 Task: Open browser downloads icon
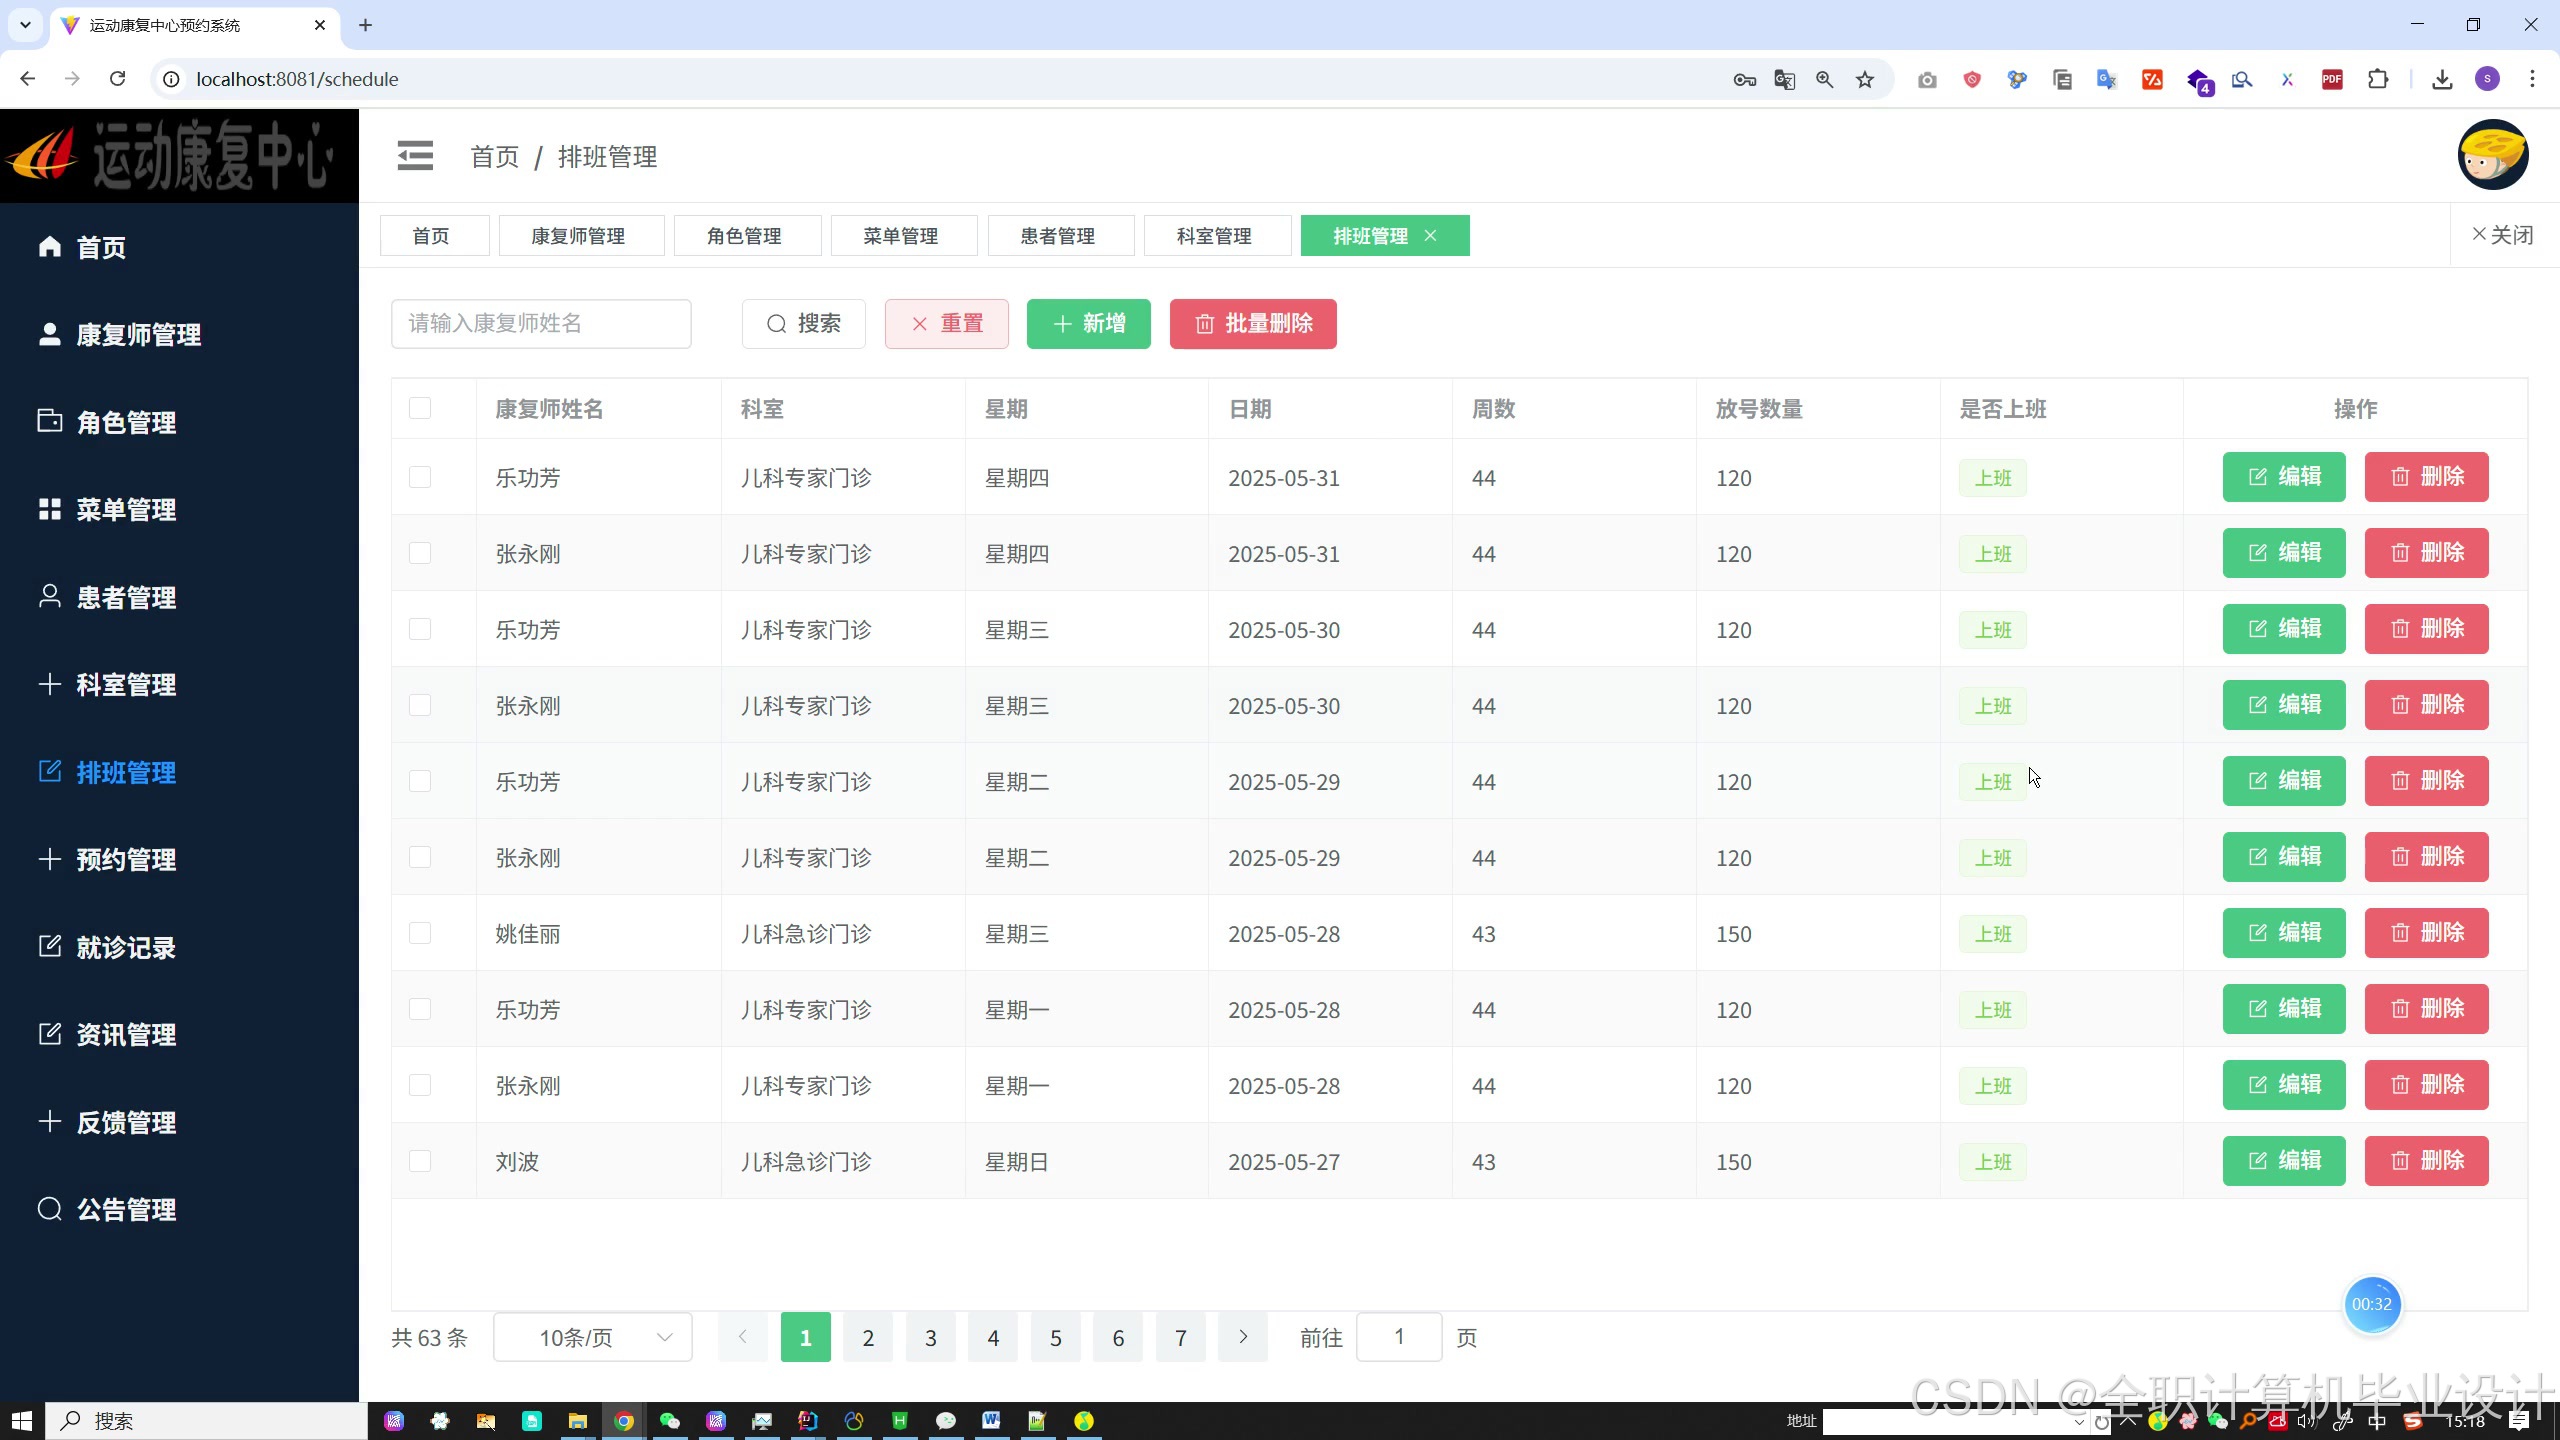pos(2442,80)
